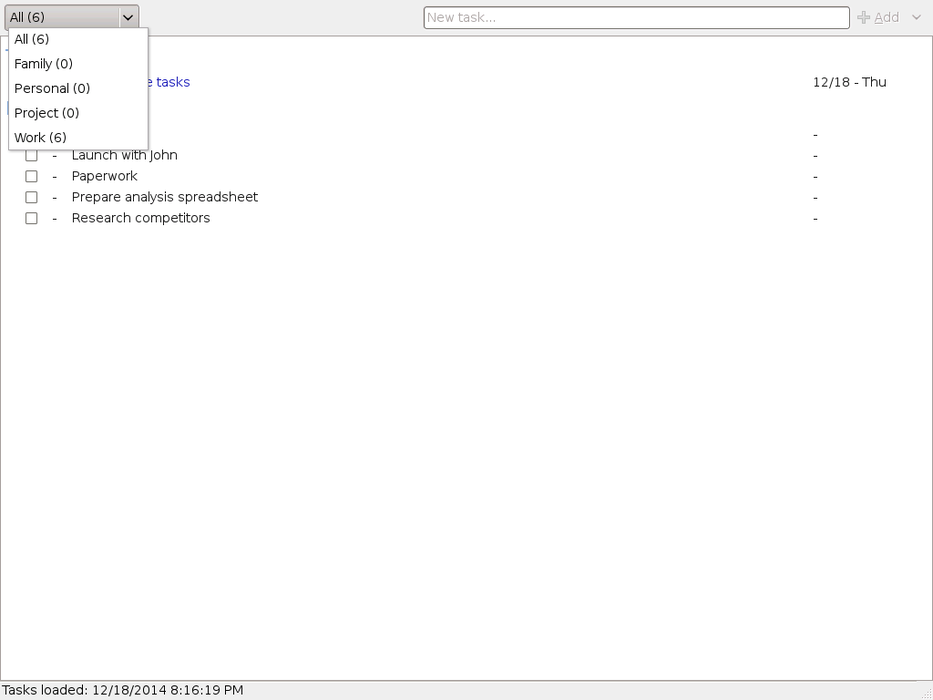Toggle the 'Research competitors' checkbox
The width and height of the screenshot is (933, 700).
pos(32,219)
